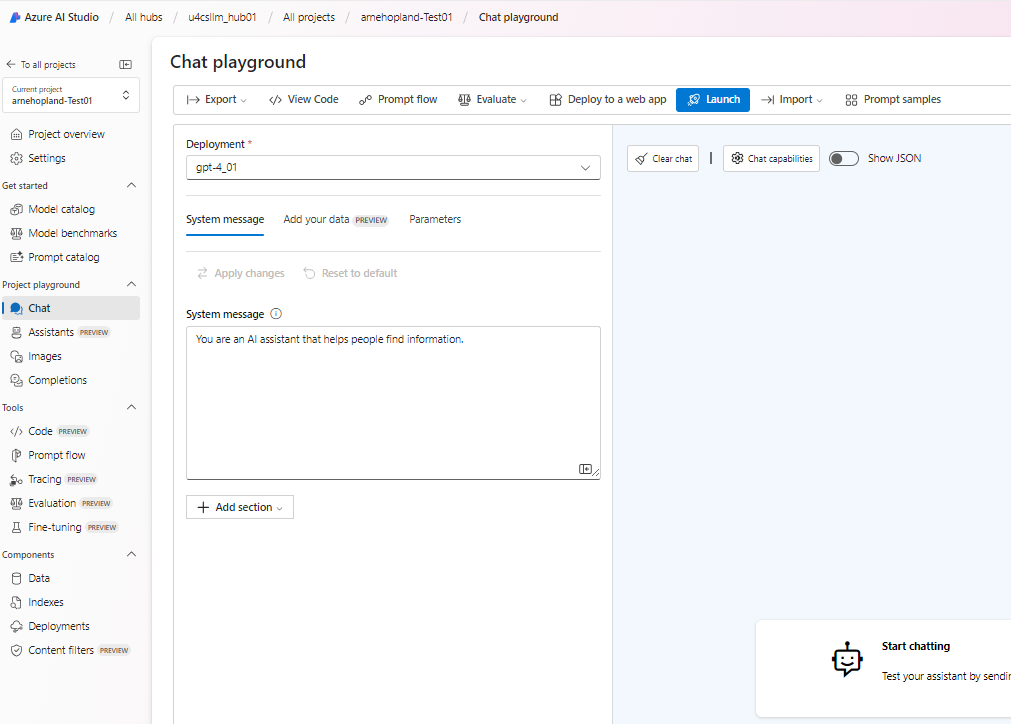Click the expand icon inside the system message box
Viewport: 1011px width, 724px height.
585,469
